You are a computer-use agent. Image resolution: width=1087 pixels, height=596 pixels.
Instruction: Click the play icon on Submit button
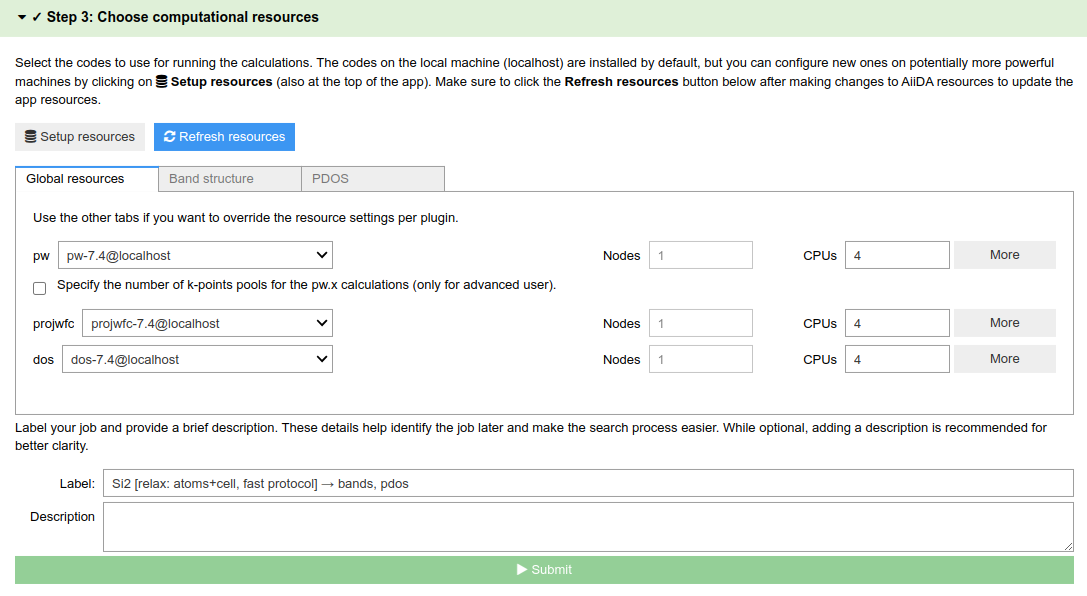tap(521, 569)
